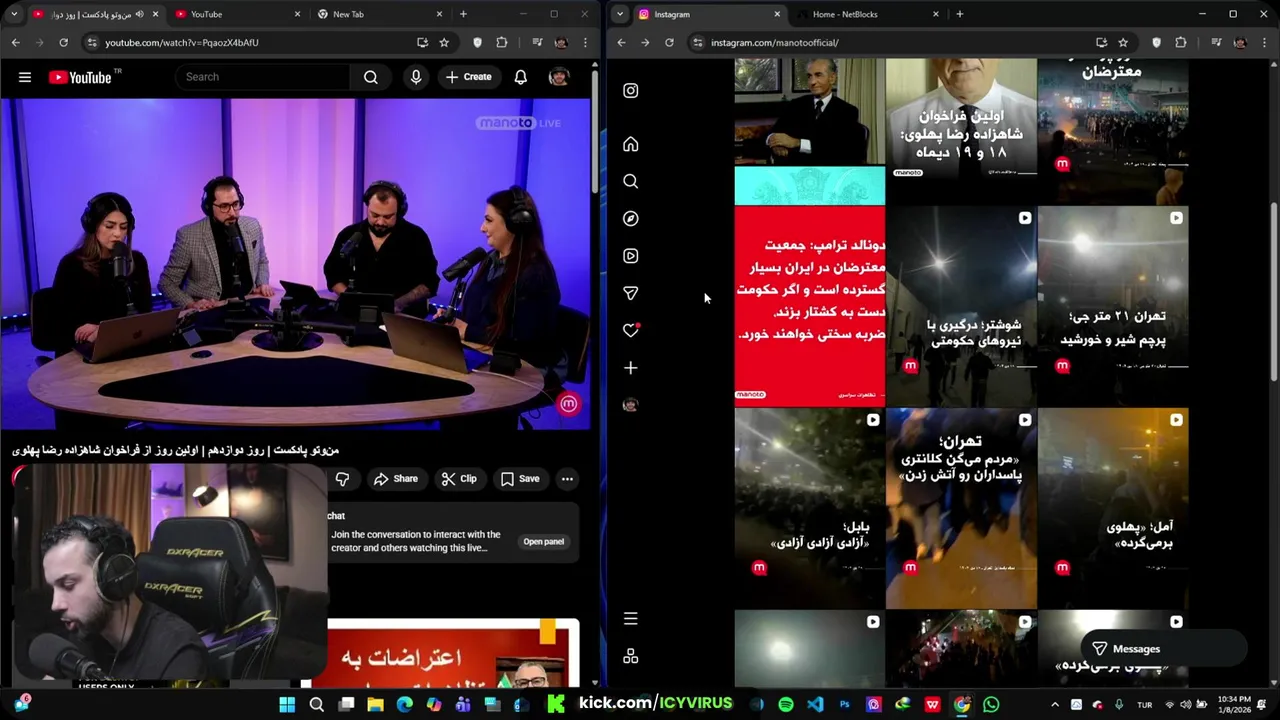This screenshot has width=1280, height=720.
Task: Open the Babol 'Azadi Azadi' reel
Action: click(x=810, y=508)
